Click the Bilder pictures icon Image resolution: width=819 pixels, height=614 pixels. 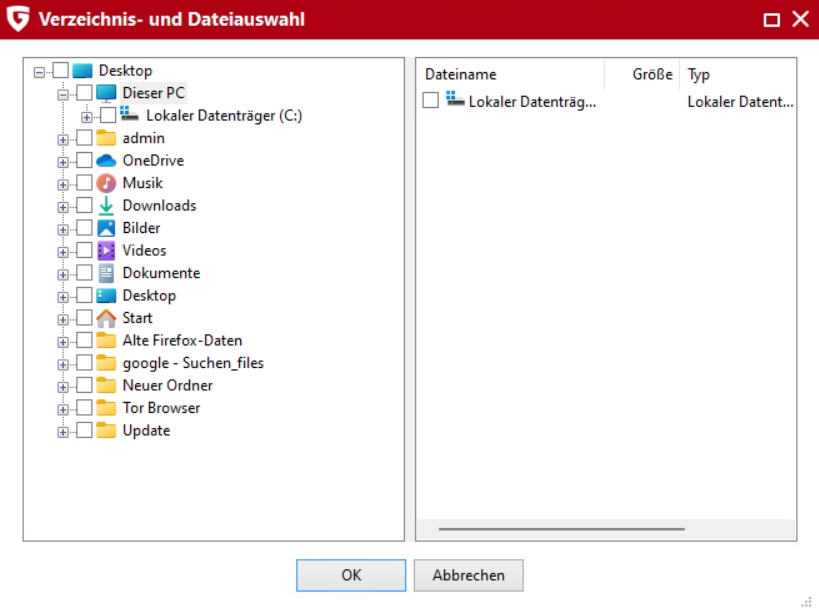tap(106, 228)
